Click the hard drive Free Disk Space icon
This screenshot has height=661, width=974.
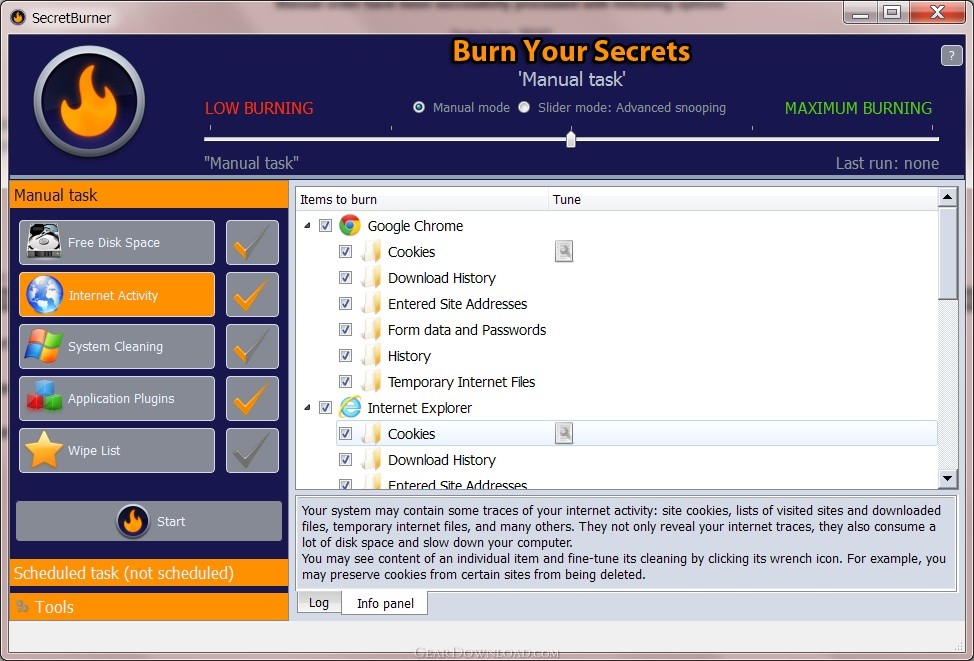coord(43,242)
